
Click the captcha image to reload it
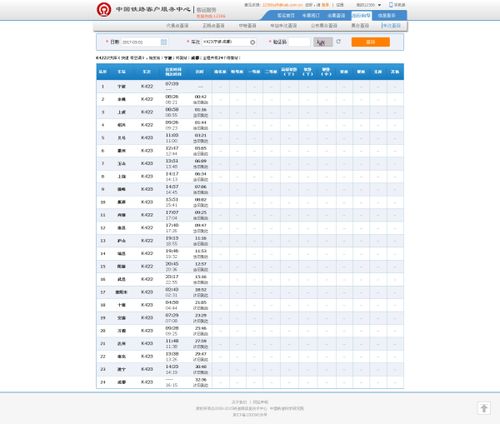(x=323, y=42)
